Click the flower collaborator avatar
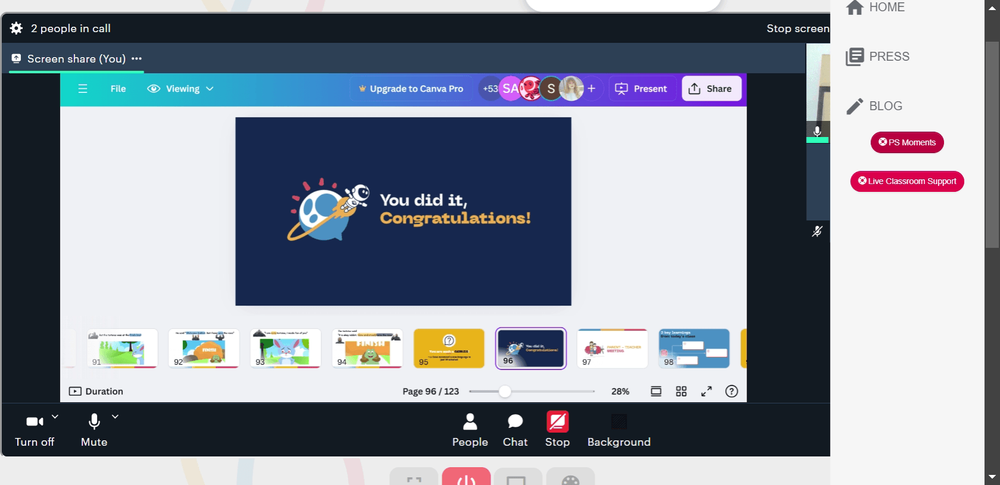Viewport: 1000px width, 485px height. (531, 89)
